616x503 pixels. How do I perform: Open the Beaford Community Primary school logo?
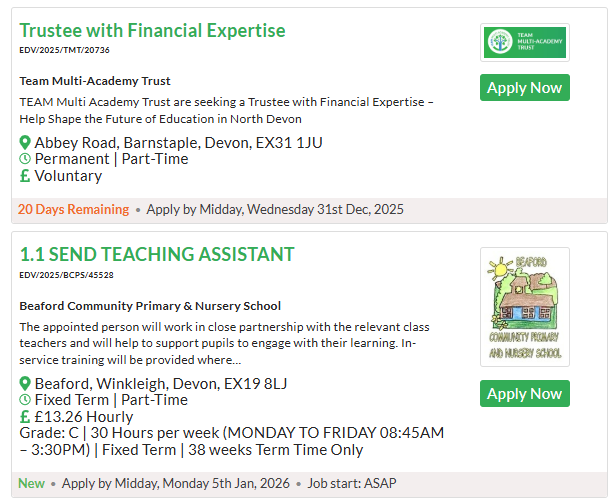click(x=524, y=309)
